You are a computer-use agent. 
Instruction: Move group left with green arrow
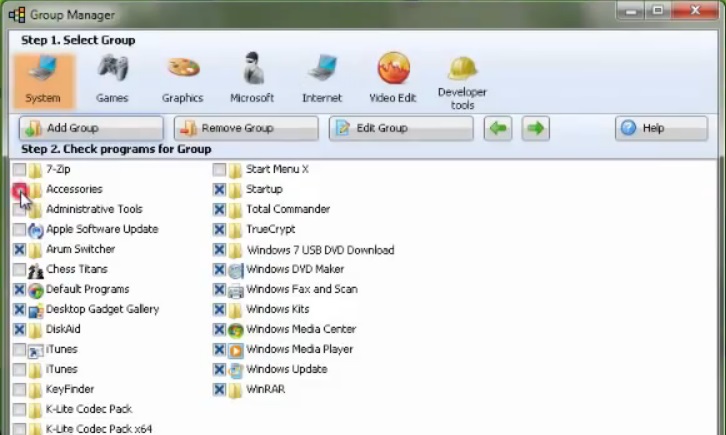tap(498, 128)
